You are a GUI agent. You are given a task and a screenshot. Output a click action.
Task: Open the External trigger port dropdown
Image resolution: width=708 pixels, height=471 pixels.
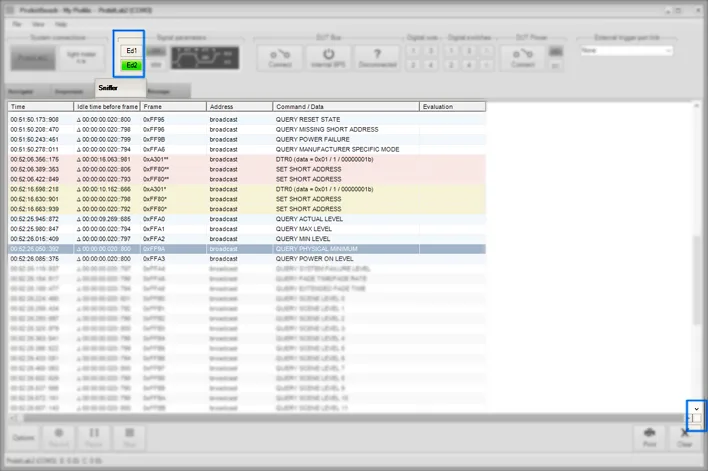point(627,51)
